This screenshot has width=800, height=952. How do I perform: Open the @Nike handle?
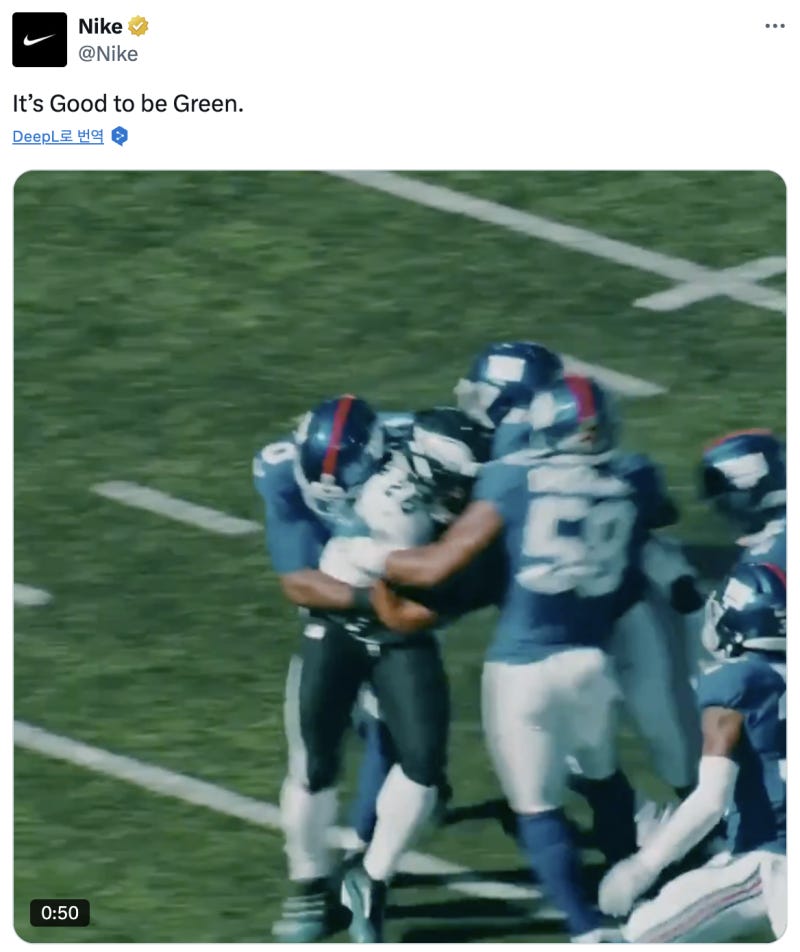click(108, 54)
